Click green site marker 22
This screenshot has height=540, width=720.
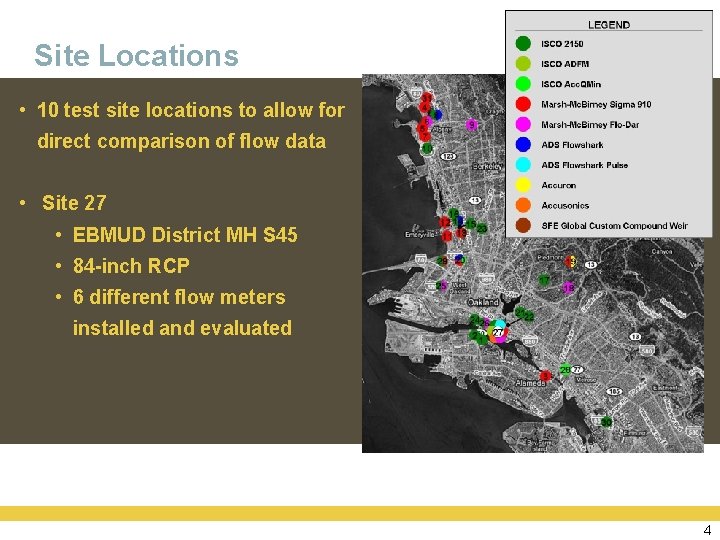(529, 317)
